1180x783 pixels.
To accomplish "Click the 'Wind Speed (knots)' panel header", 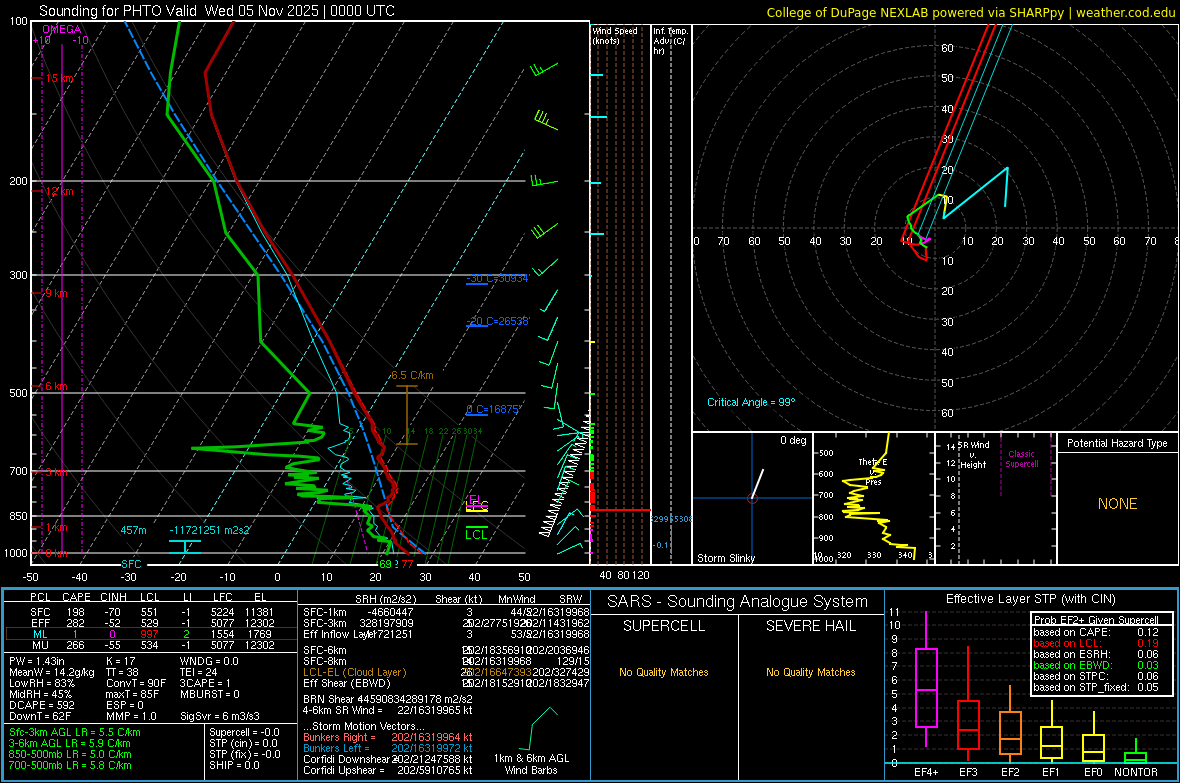I will pyautogui.click(x=615, y=35).
